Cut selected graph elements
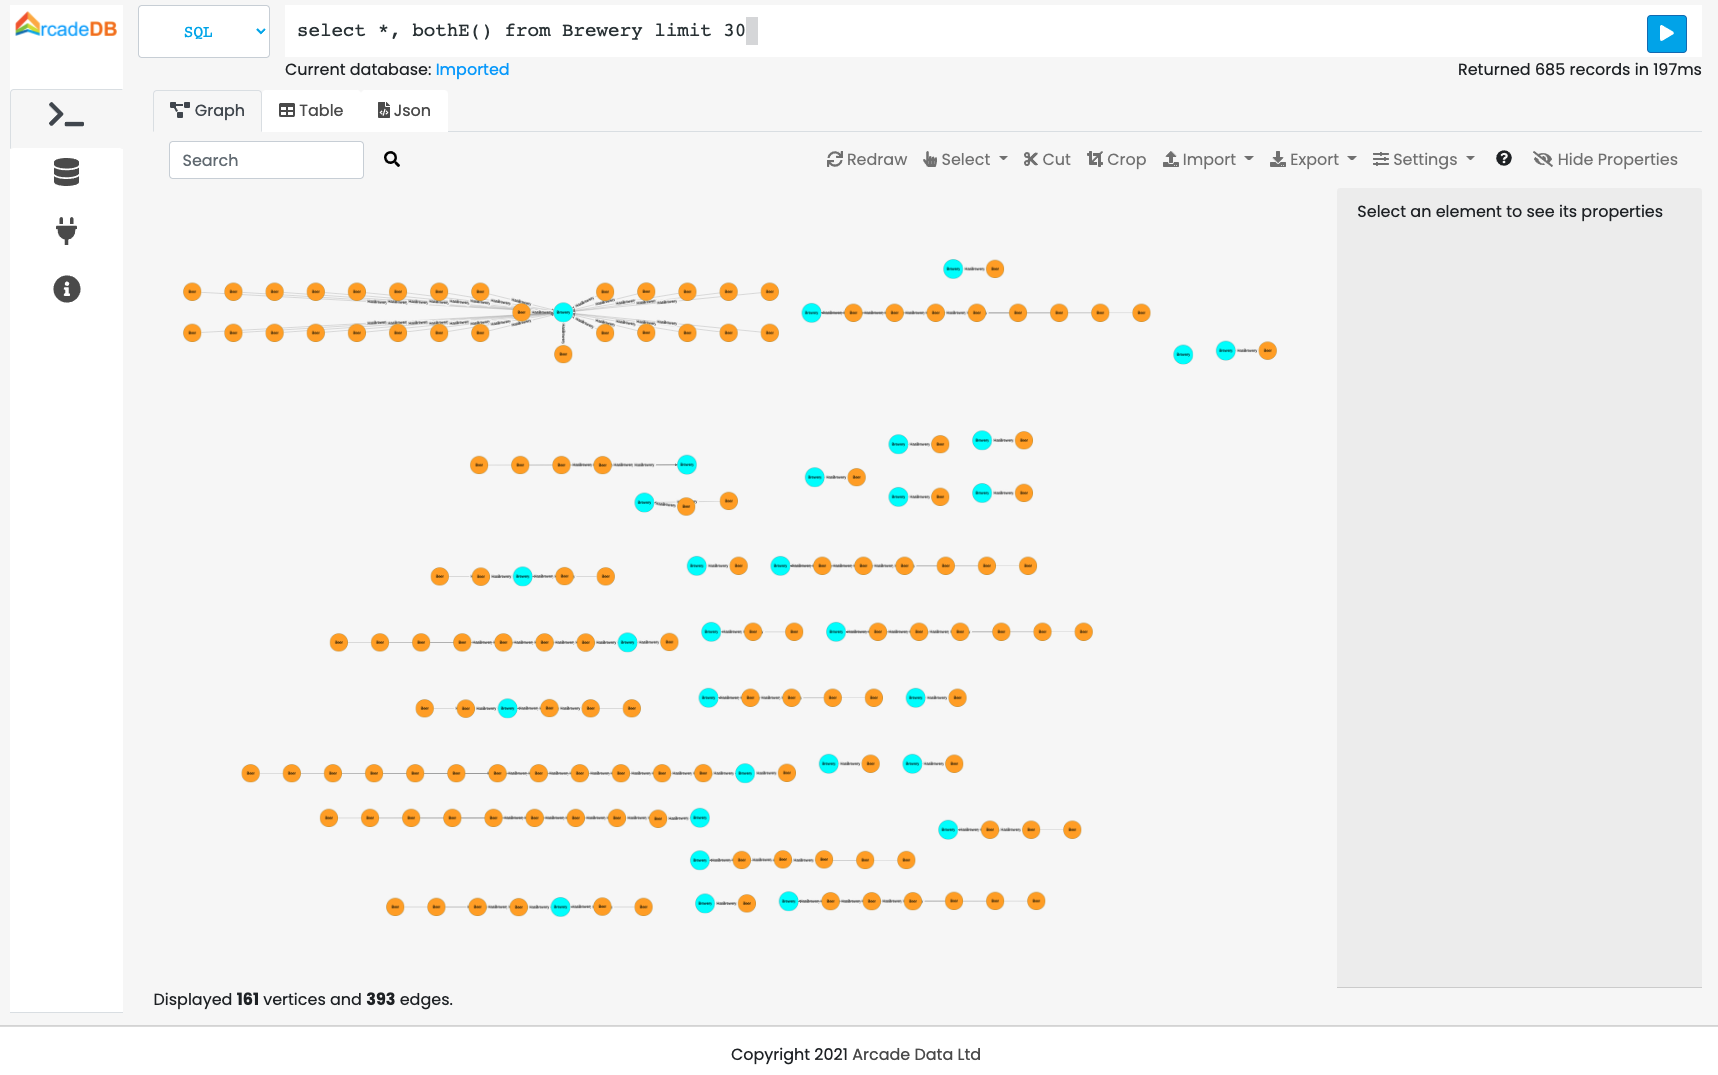Viewport: 1718px width, 1075px height. click(x=1046, y=159)
